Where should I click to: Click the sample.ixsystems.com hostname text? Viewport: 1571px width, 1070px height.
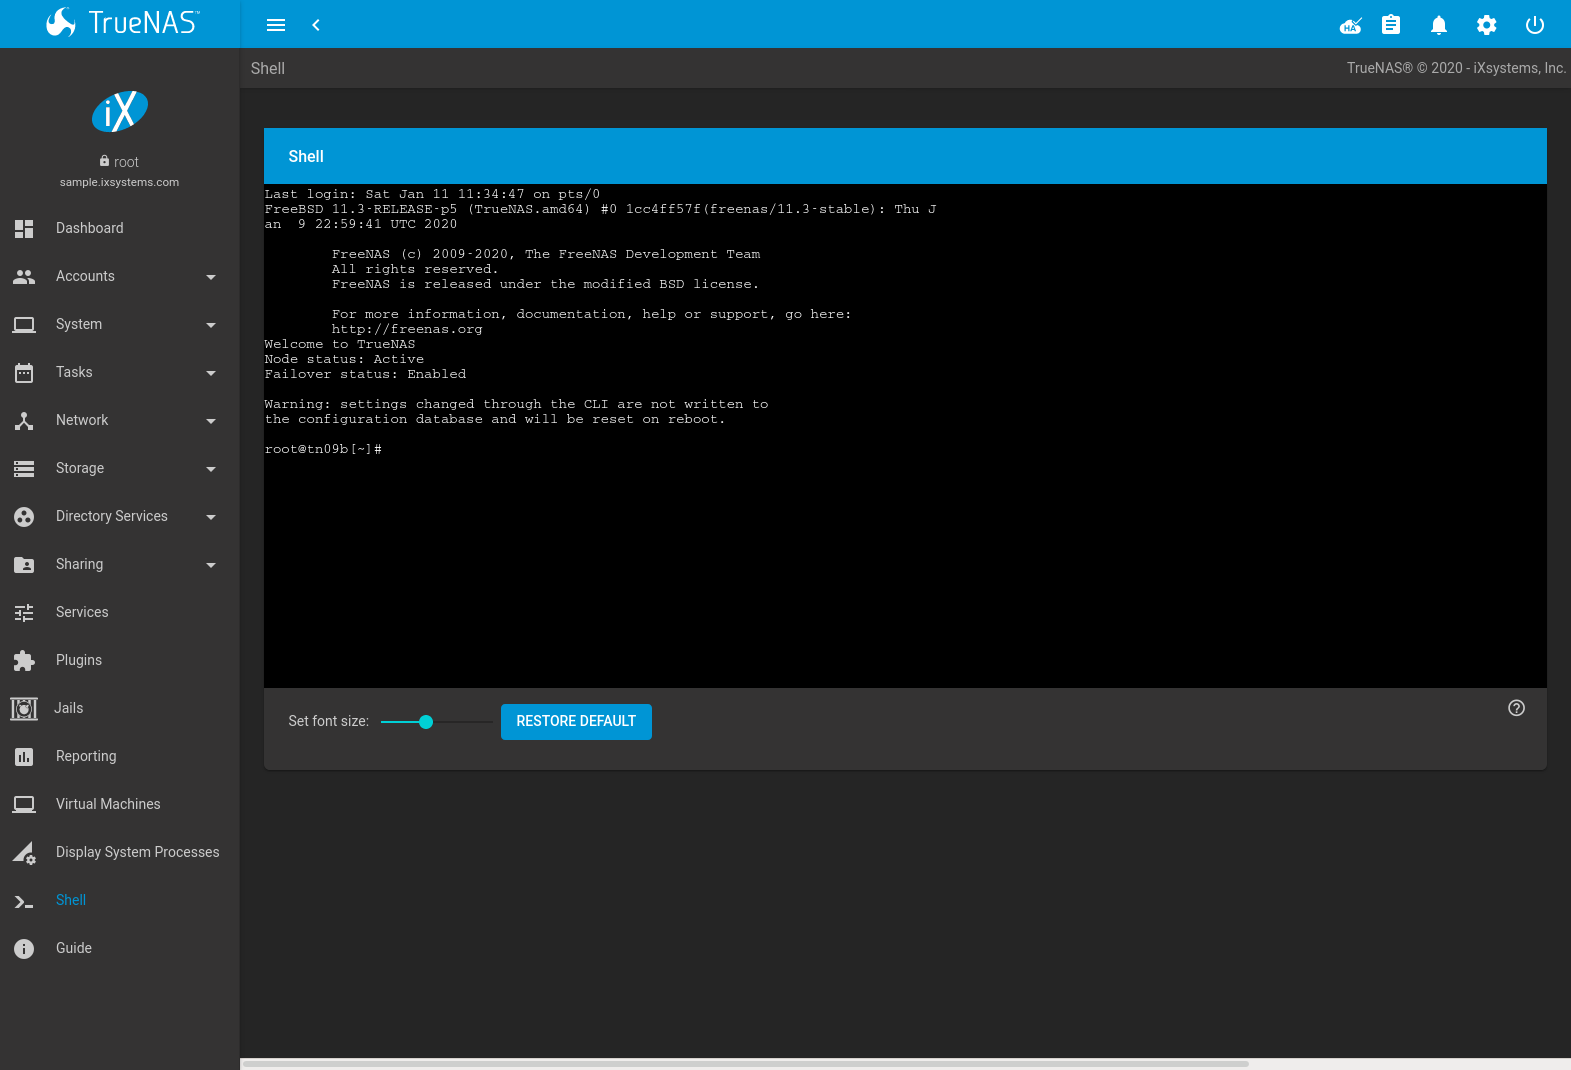[119, 182]
